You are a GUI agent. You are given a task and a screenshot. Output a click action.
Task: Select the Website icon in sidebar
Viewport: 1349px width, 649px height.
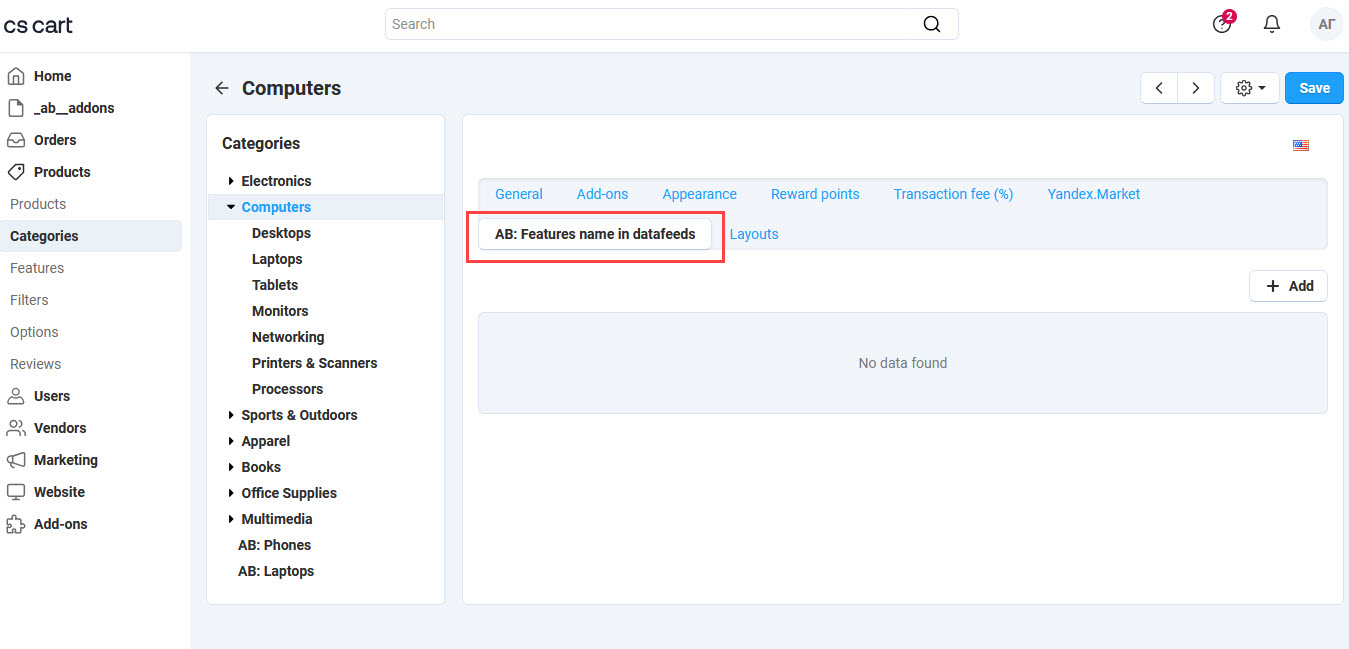[x=17, y=491]
